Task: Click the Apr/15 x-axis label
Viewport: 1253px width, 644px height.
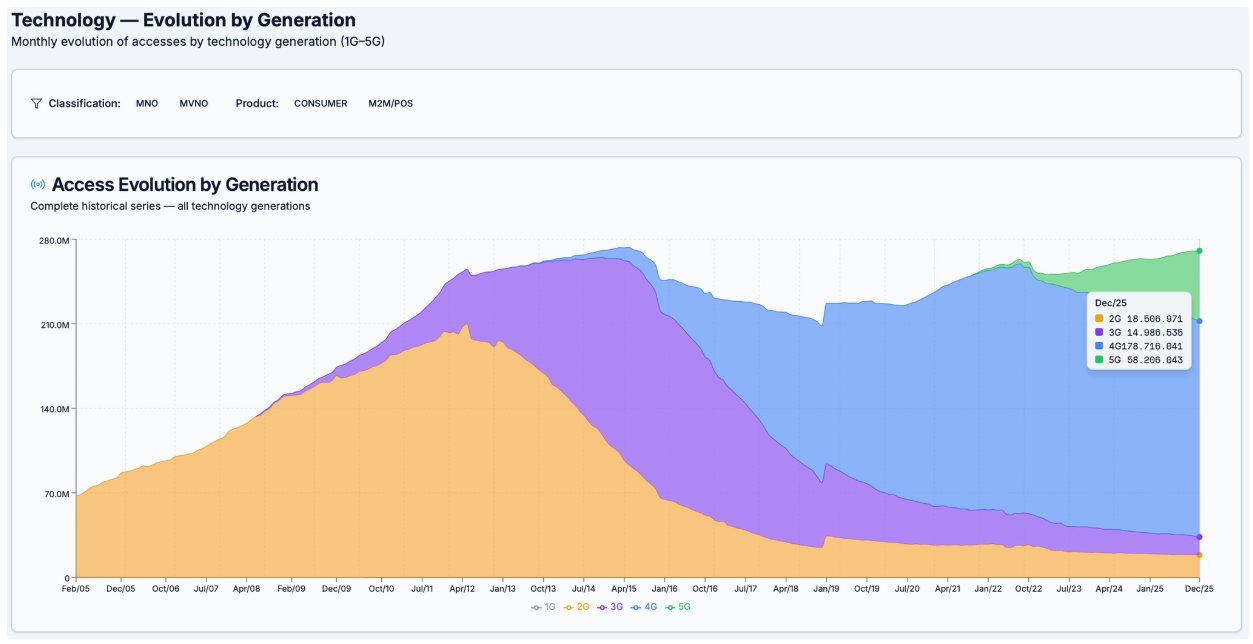Action: 624,590
